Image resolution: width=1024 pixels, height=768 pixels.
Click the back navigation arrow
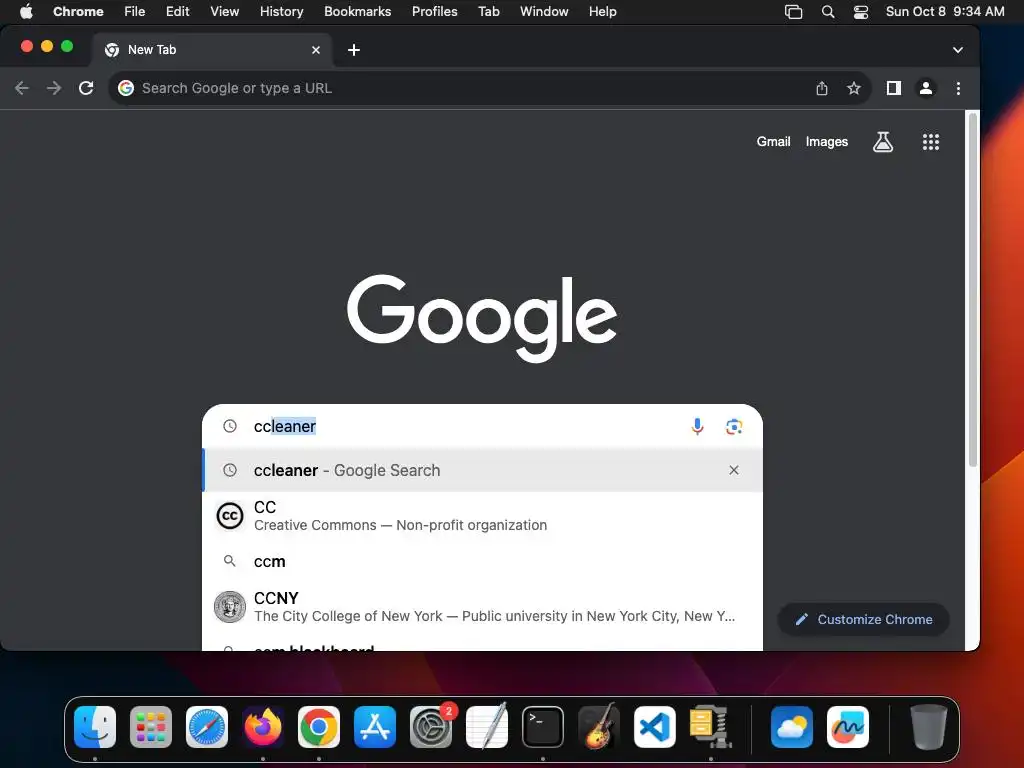22,88
